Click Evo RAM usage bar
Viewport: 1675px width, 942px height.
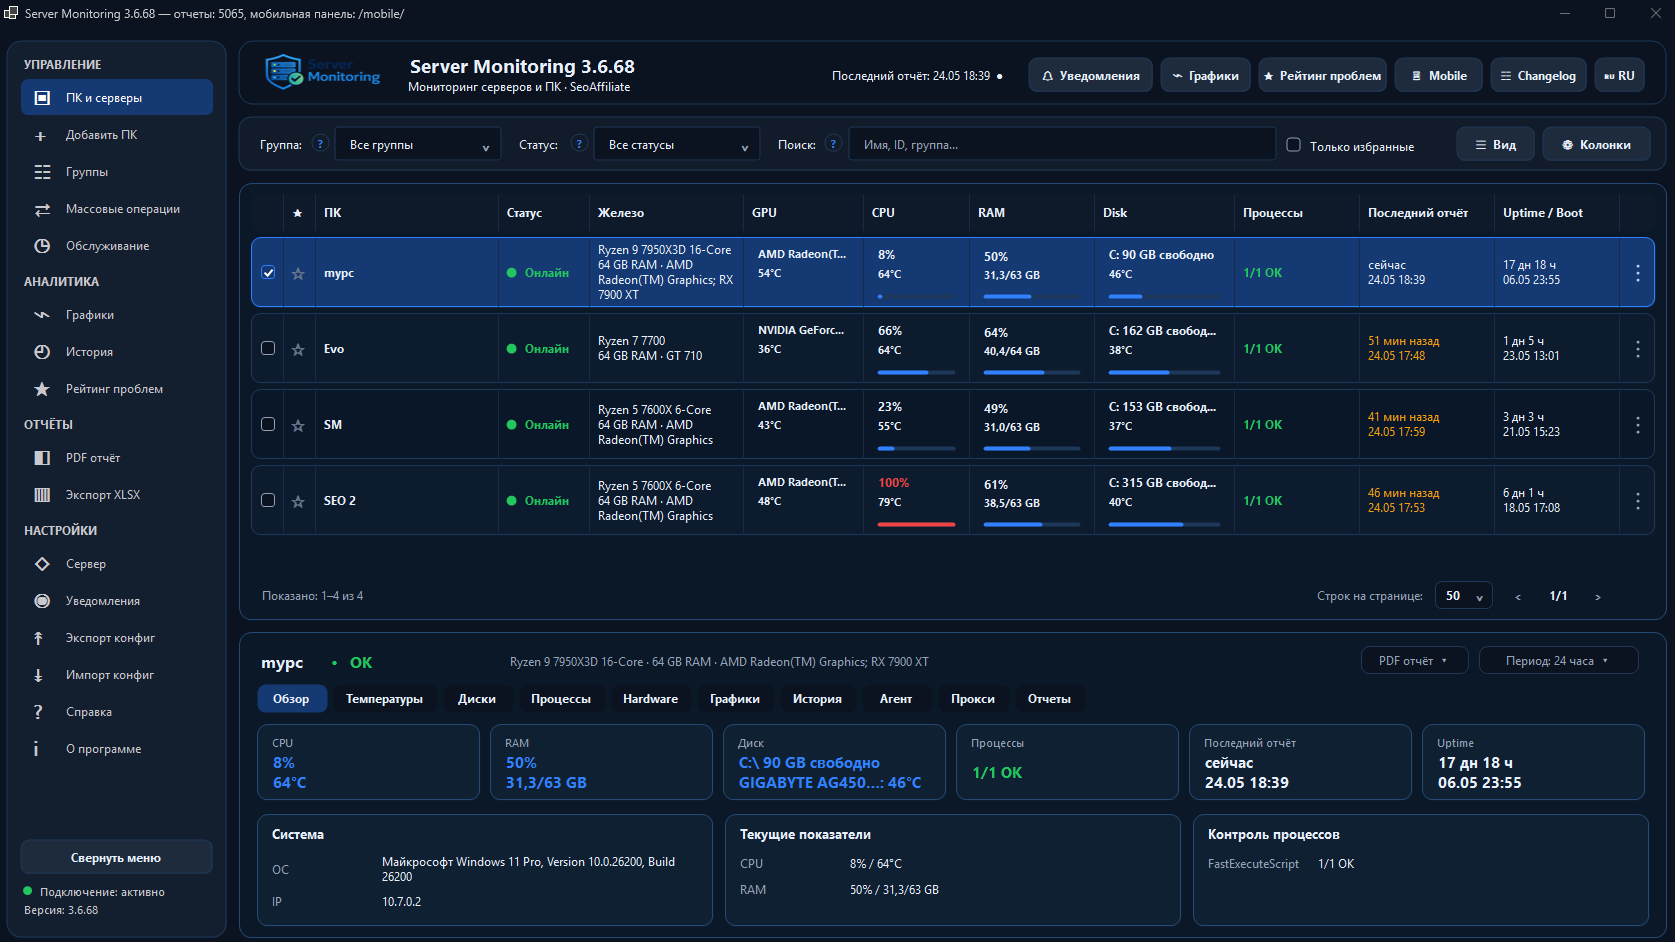coord(1032,372)
